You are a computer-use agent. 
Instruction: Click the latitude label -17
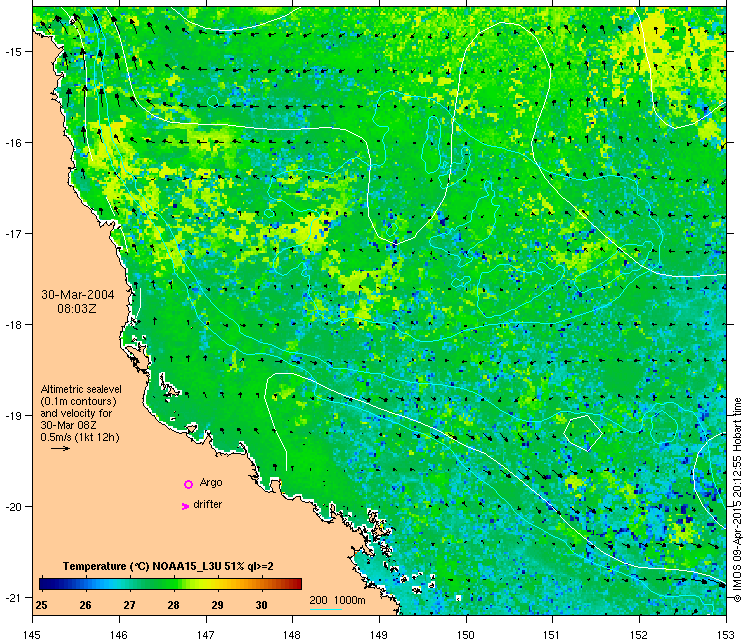click(x=13, y=233)
